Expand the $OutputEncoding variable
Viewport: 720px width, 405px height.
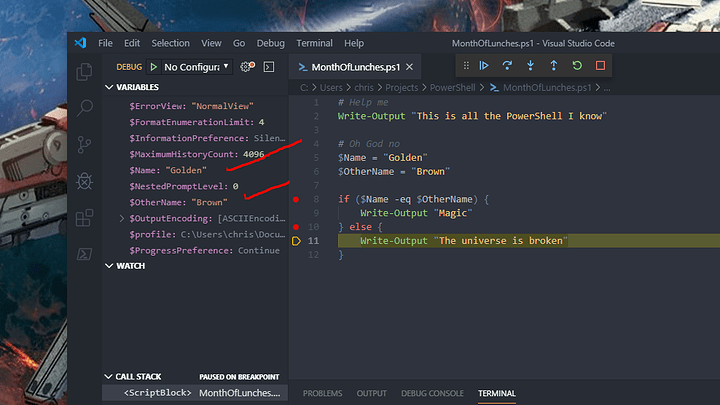point(122,219)
